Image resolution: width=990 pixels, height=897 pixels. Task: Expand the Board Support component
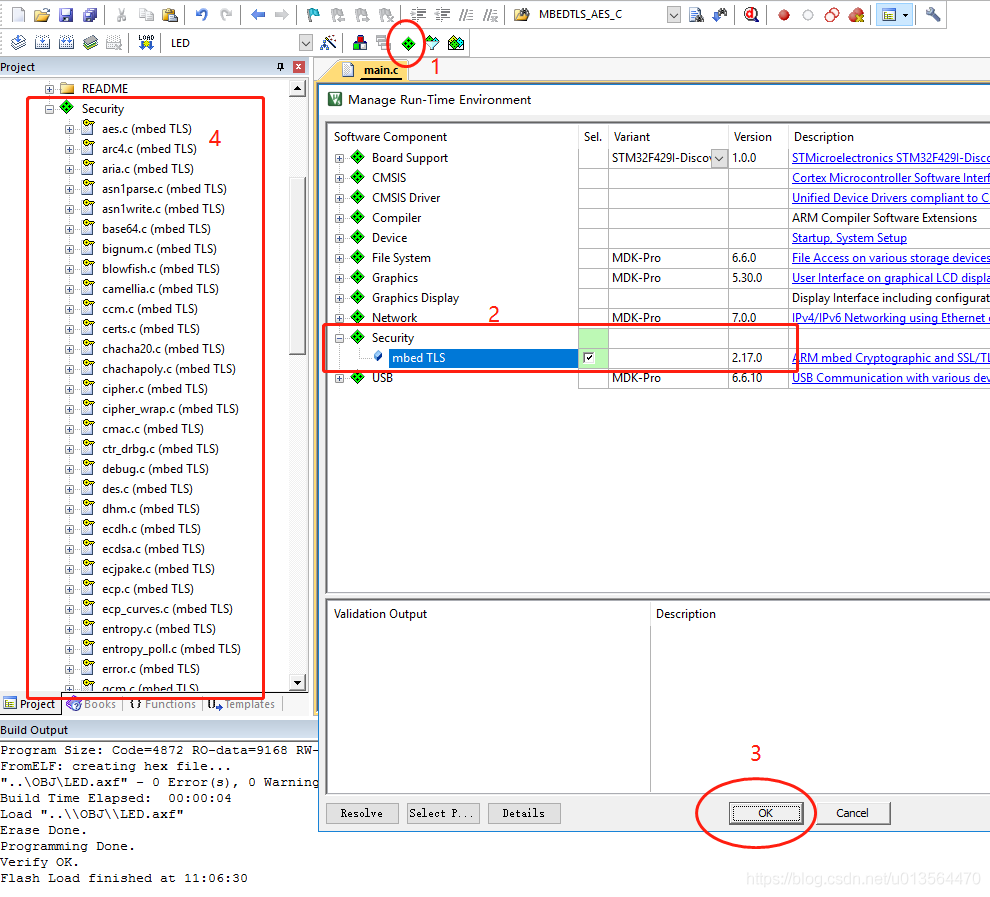[340, 158]
